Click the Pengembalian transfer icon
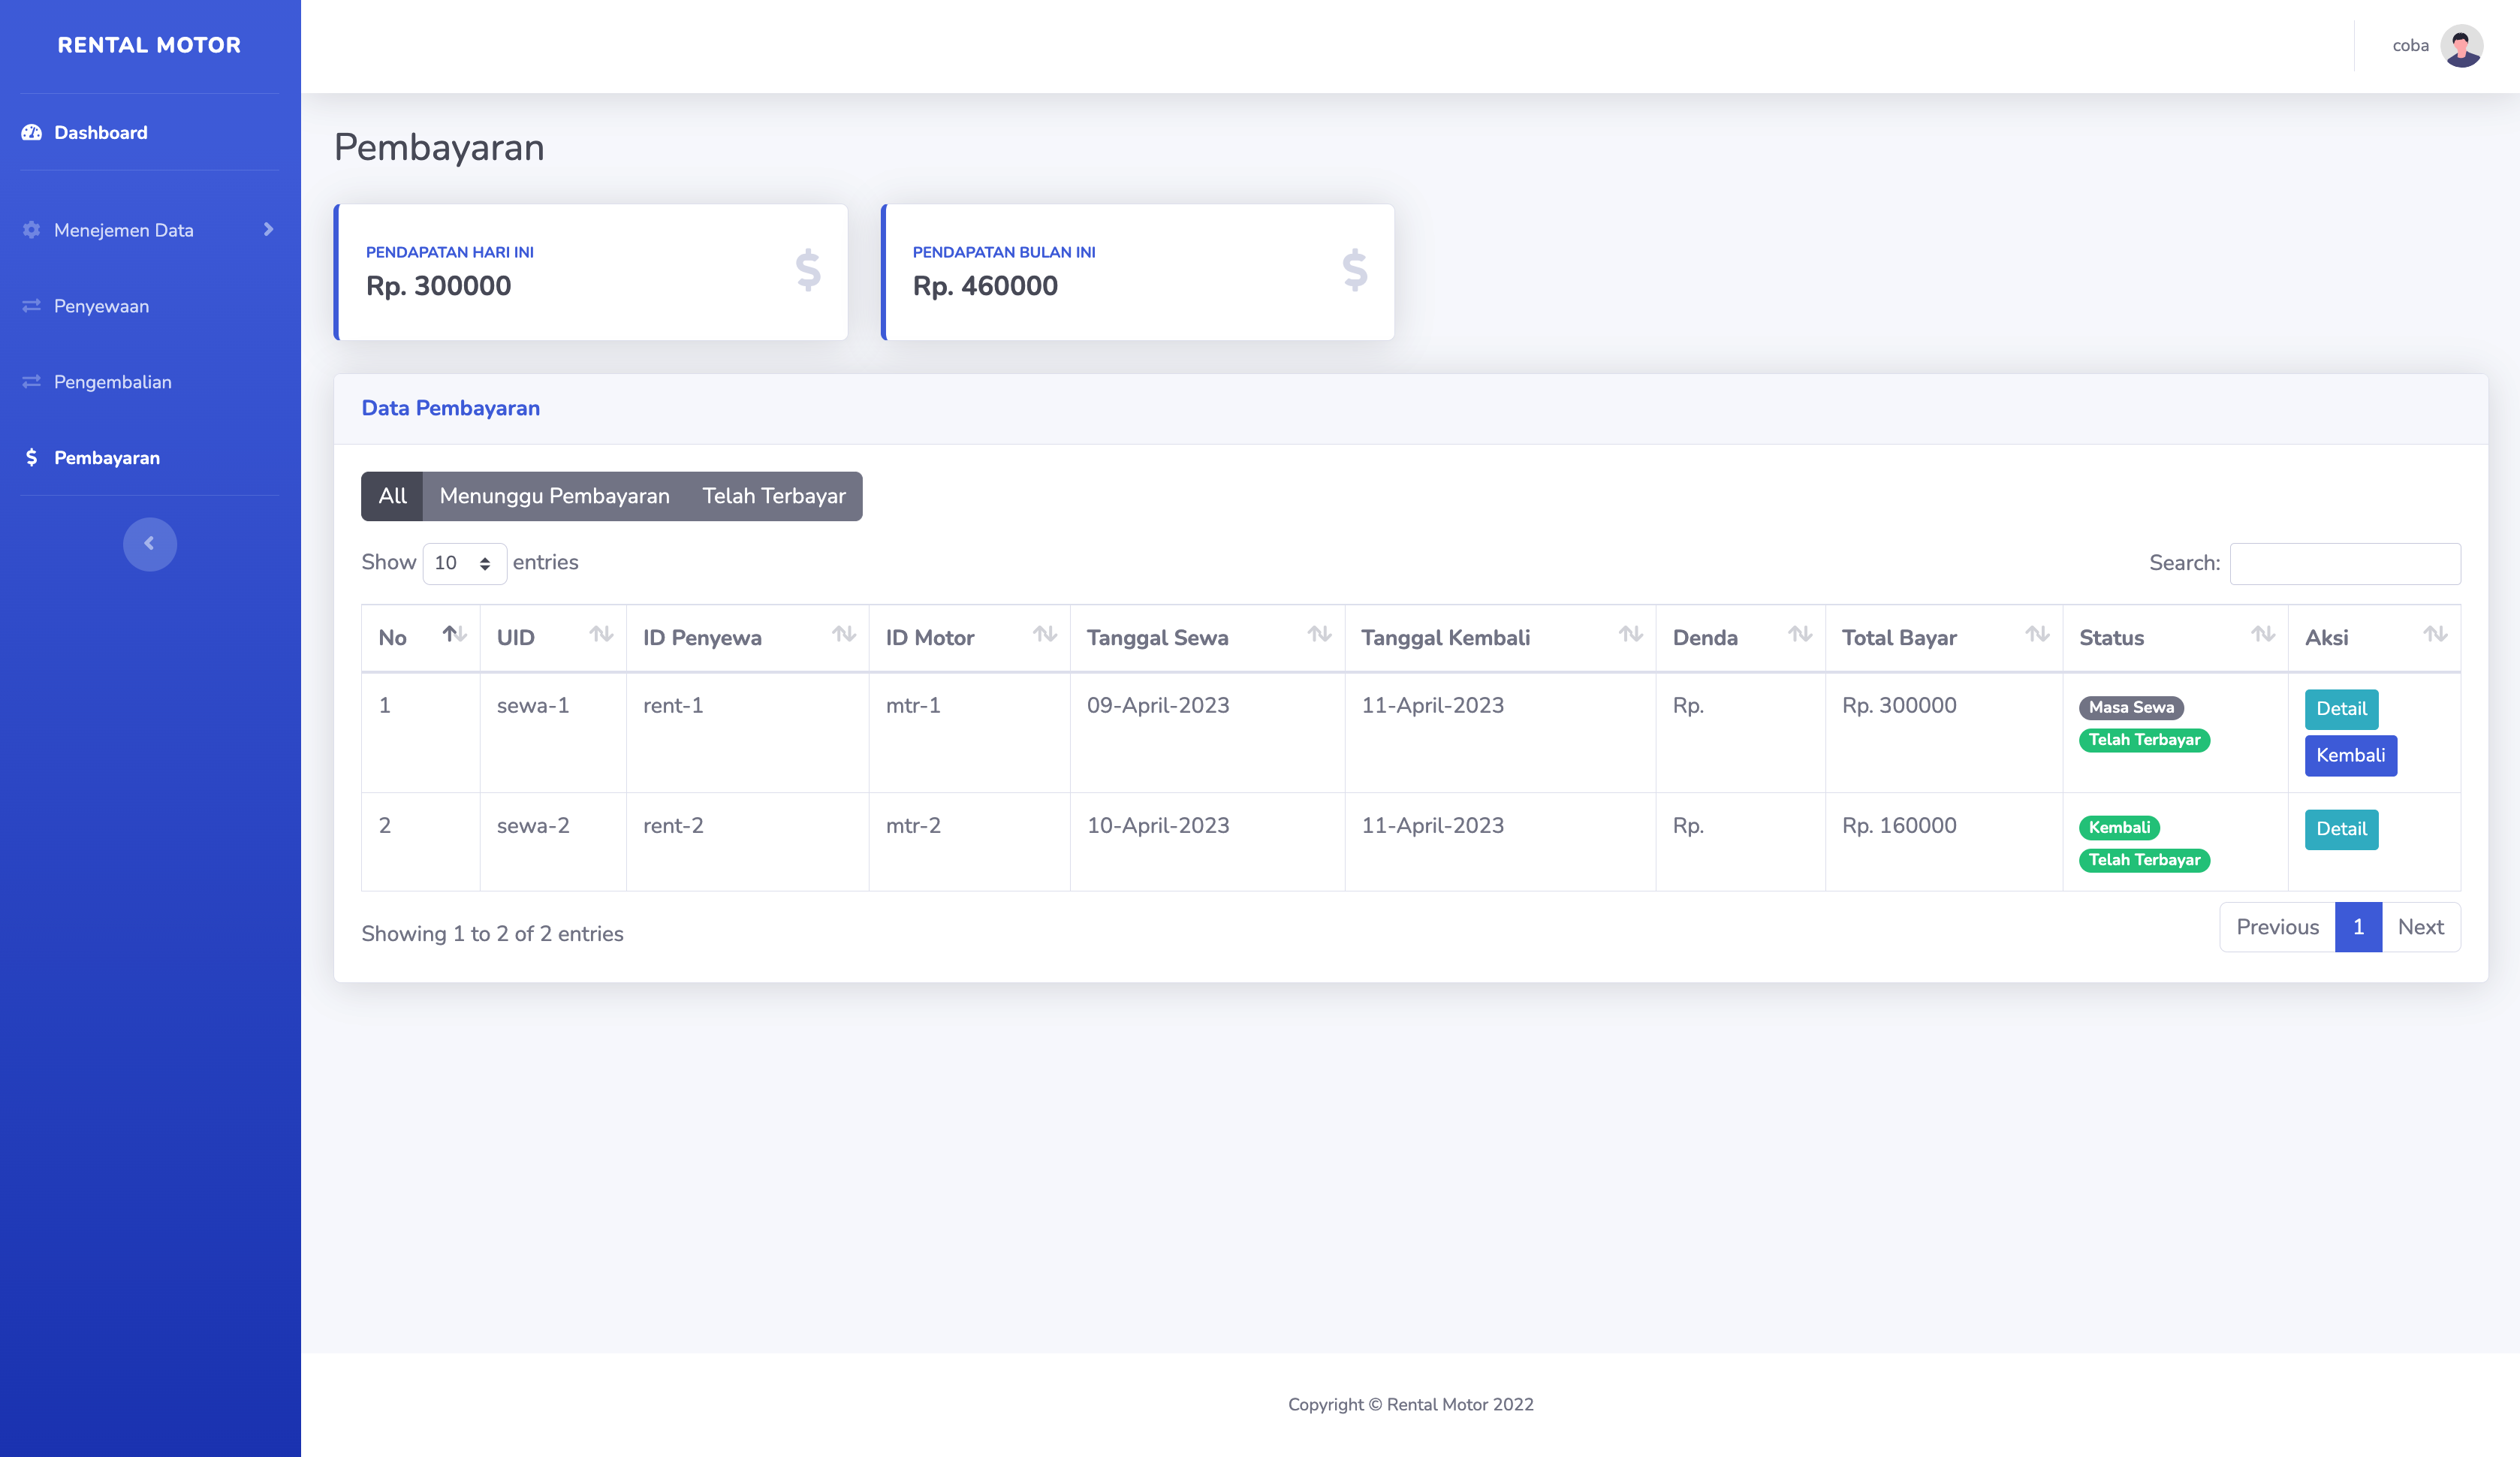This screenshot has width=2520, height=1457. (x=30, y=381)
